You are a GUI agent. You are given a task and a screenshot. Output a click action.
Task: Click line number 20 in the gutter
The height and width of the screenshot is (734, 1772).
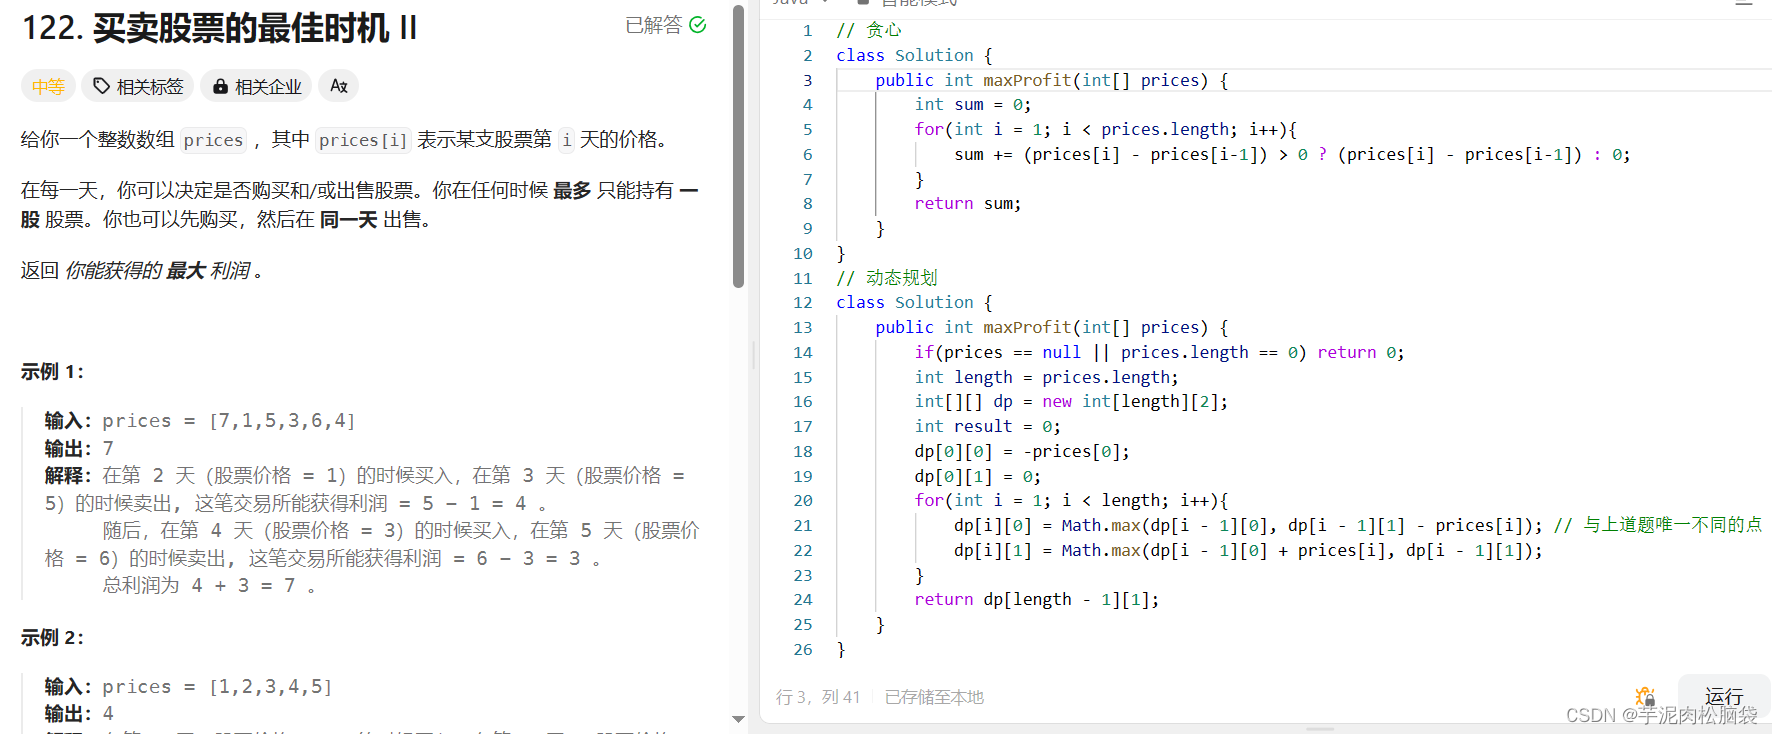[803, 501]
